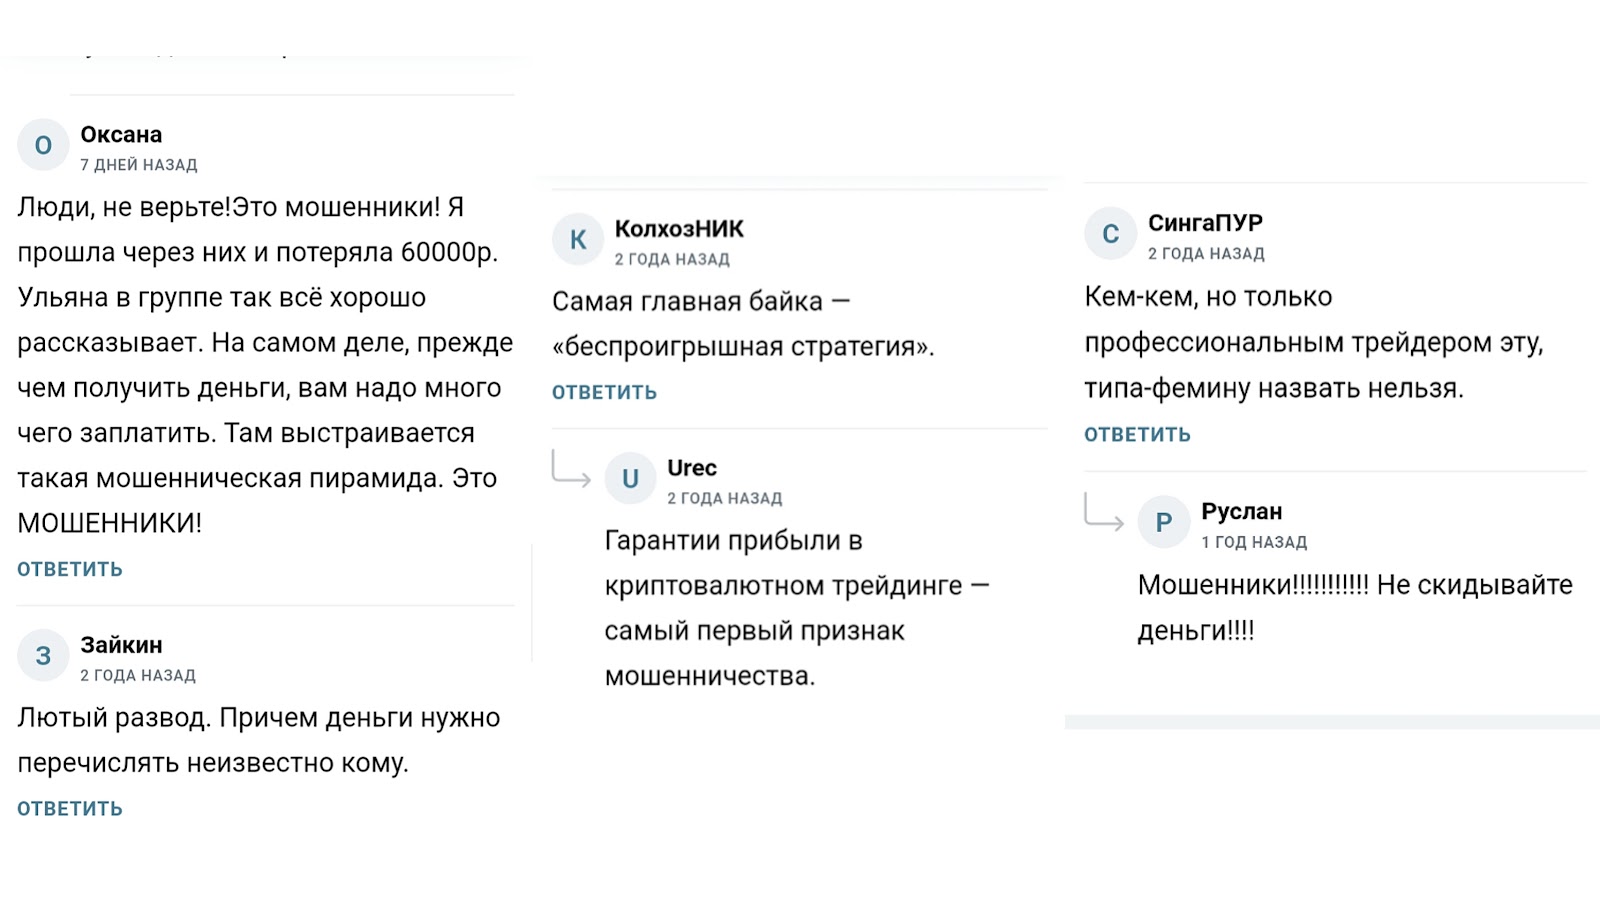Click ОТВЕТИТЬ under Зайкин's comment
The image size is (1600, 900).
70,807
